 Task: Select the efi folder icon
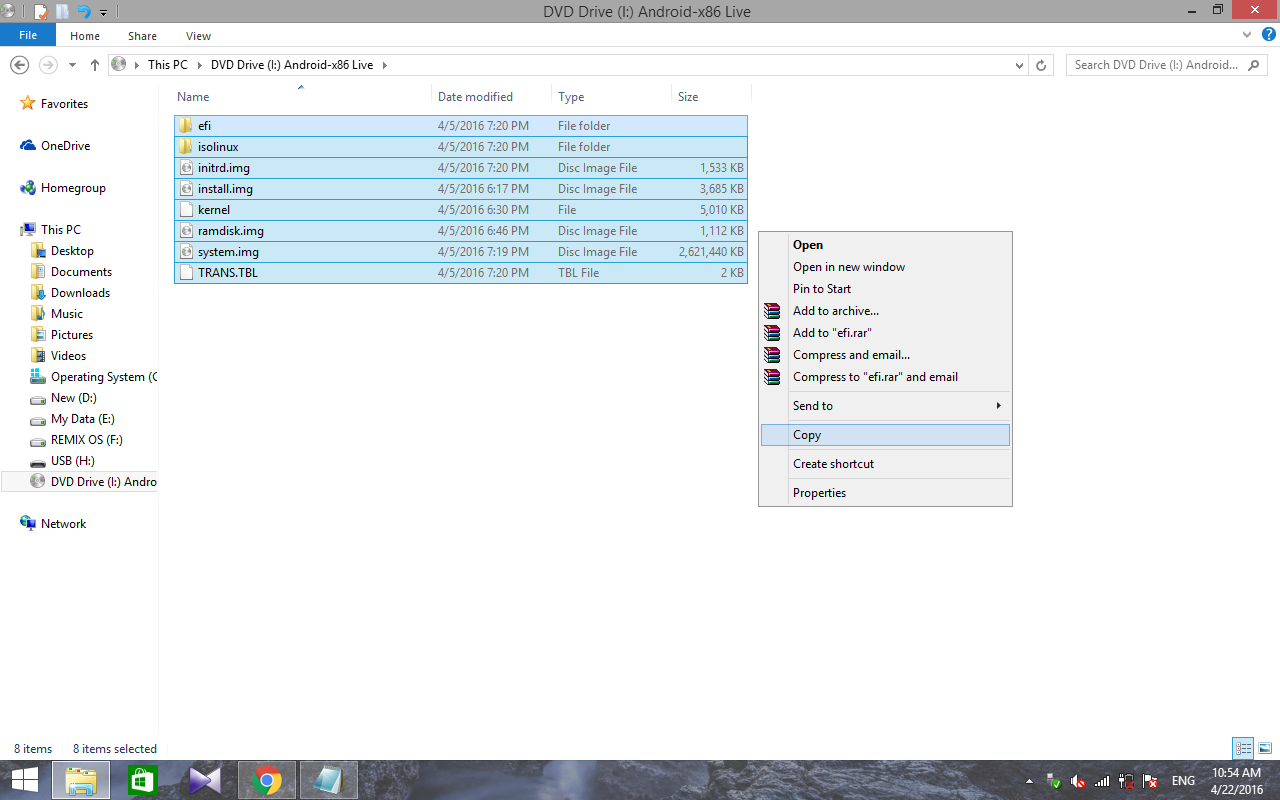186,126
